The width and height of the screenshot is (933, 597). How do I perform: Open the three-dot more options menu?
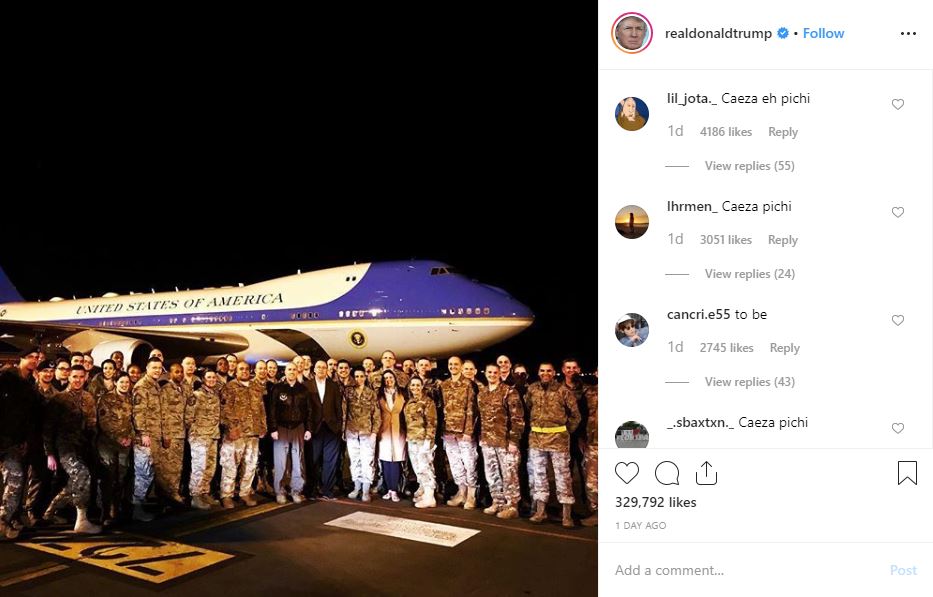click(908, 34)
